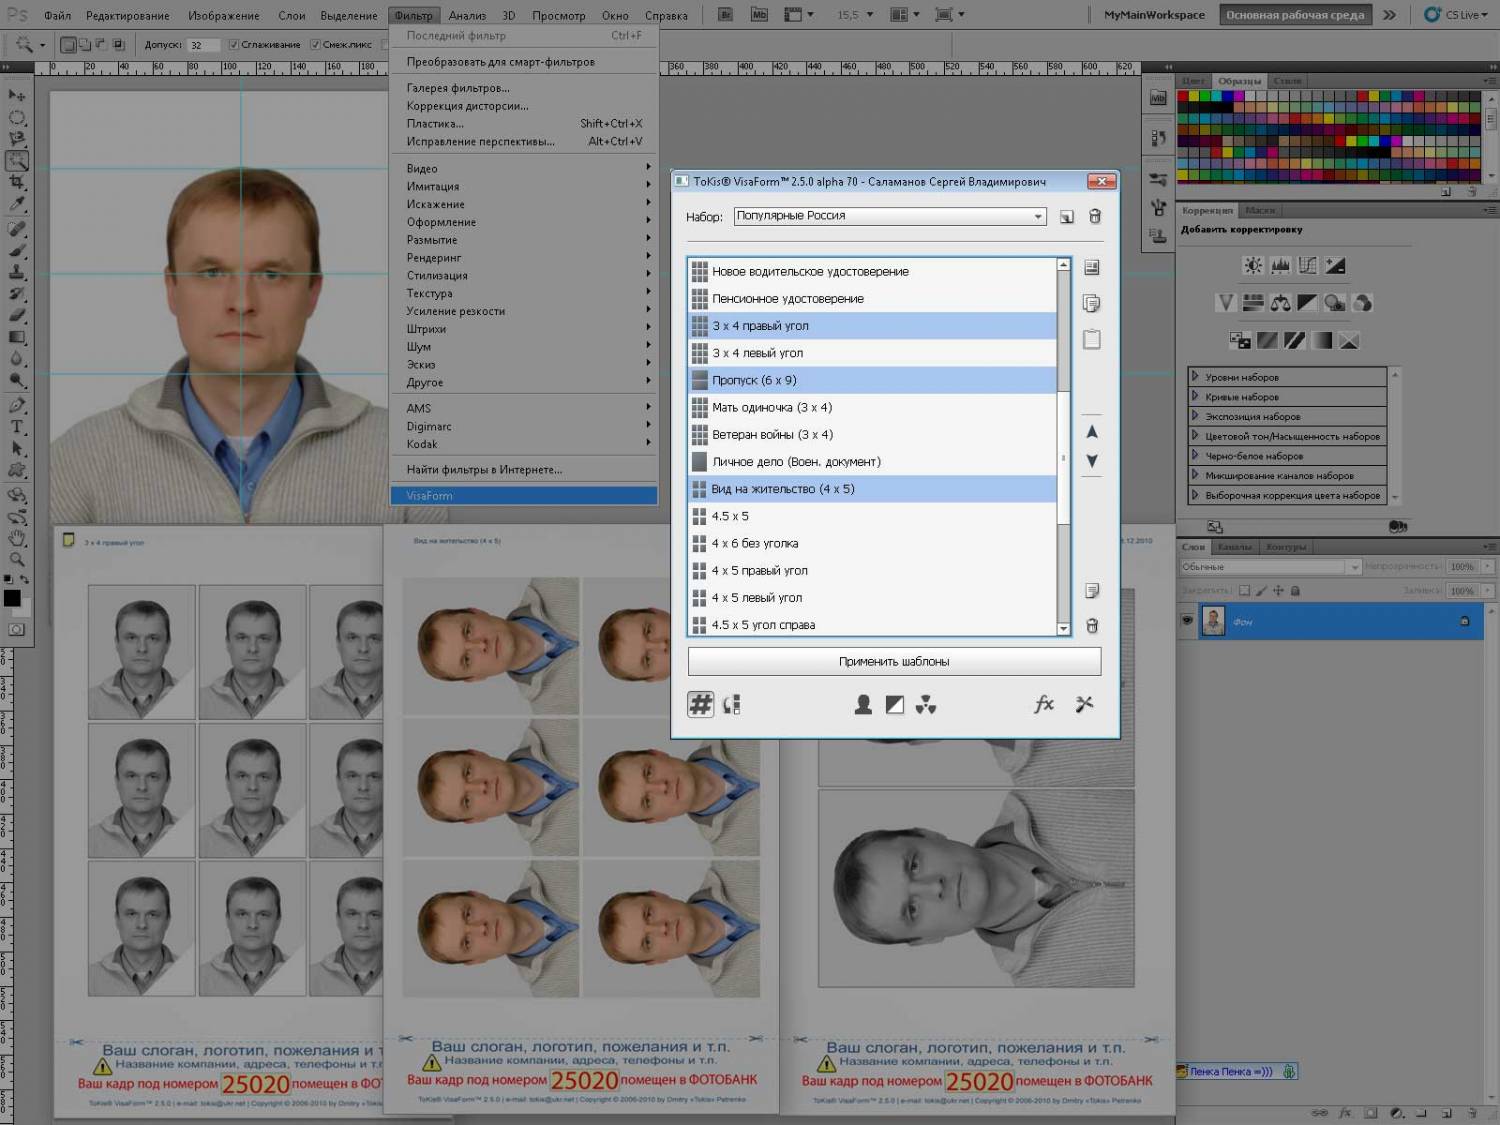Screen dimensions: 1500x1125
Task: Open the Искажение filter submenu
Action: [x=524, y=204]
